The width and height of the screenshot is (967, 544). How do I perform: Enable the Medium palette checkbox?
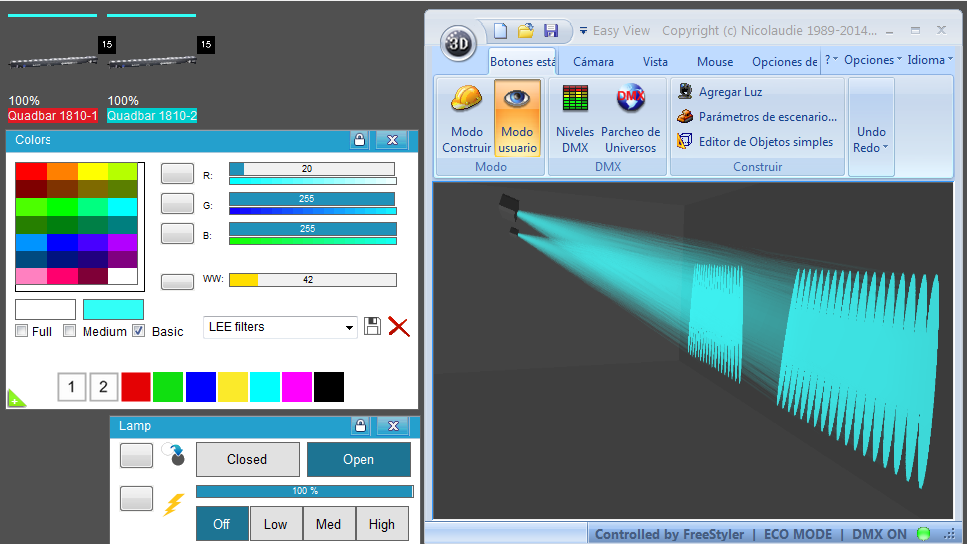tap(70, 331)
